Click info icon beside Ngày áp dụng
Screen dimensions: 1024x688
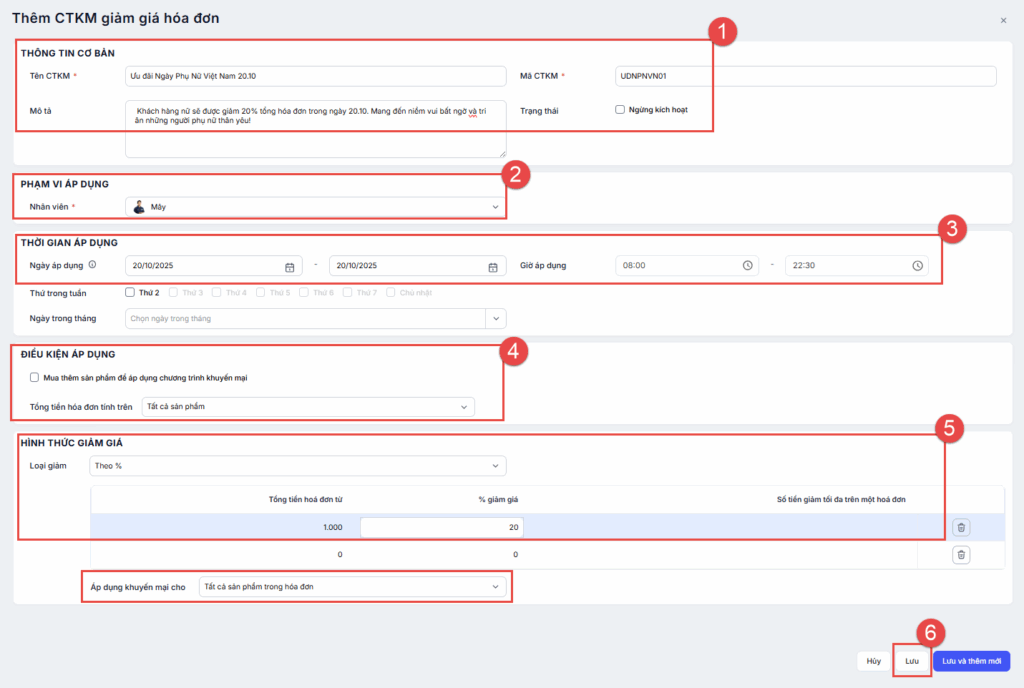pos(92,265)
